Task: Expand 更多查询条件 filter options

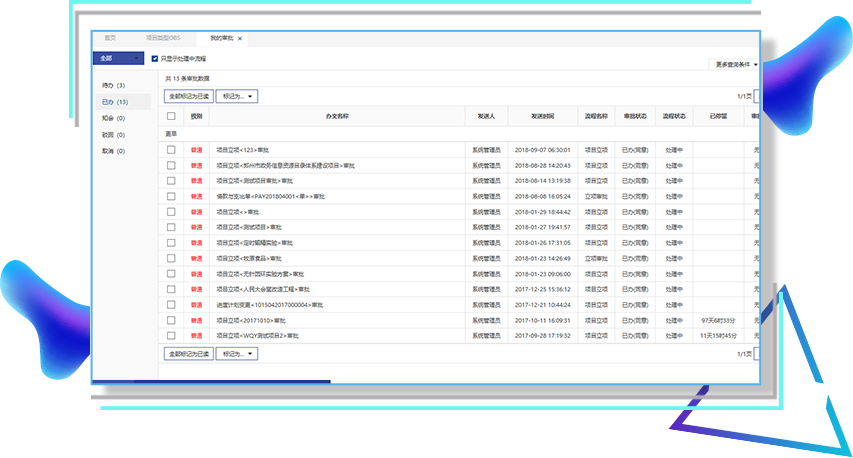Action: coord(736,64)
